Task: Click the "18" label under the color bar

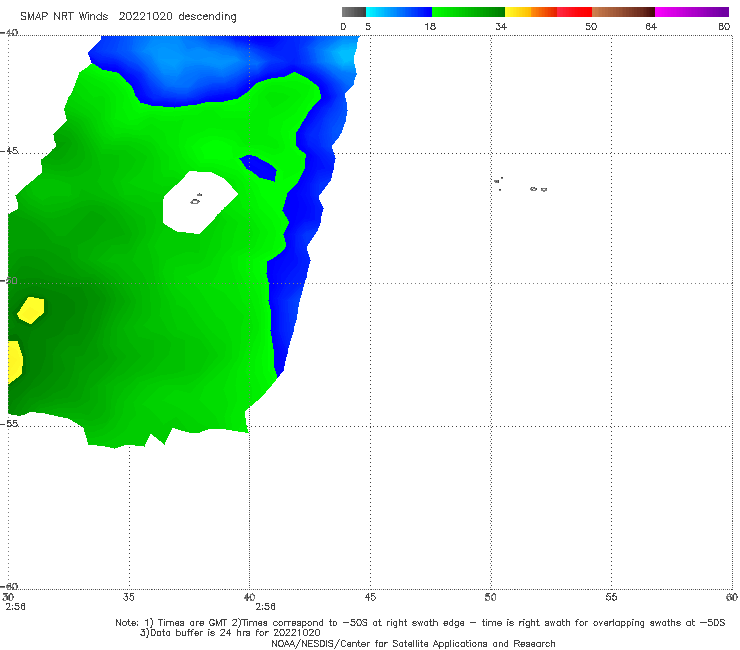Action: pyautogui.click(x=430, y=27)
